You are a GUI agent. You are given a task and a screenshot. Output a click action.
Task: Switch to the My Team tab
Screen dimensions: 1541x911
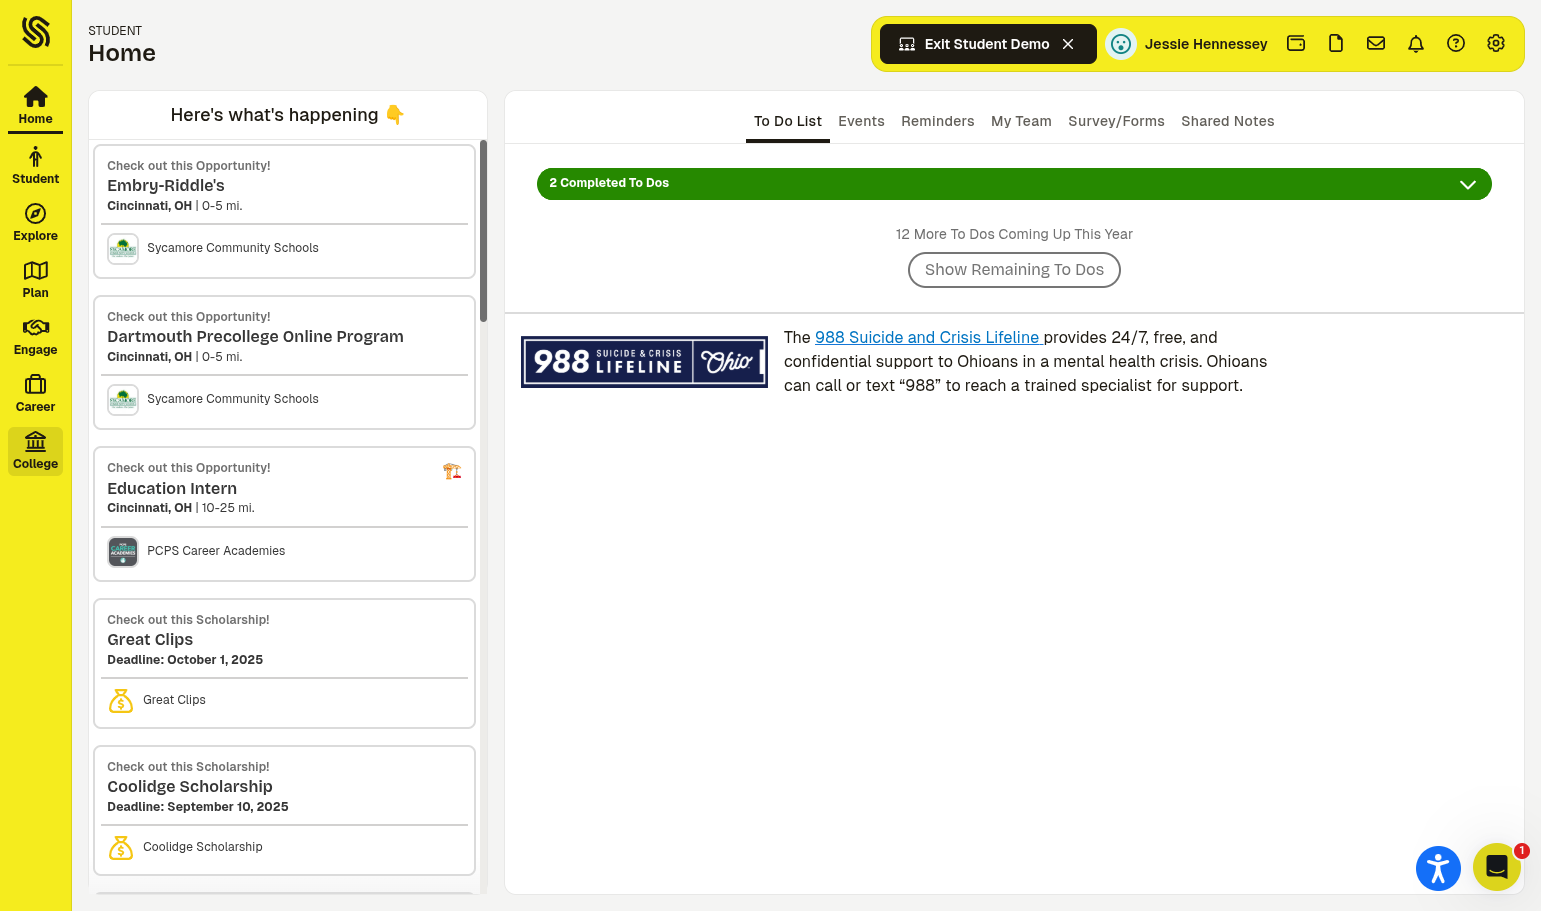coord(1021,121)
